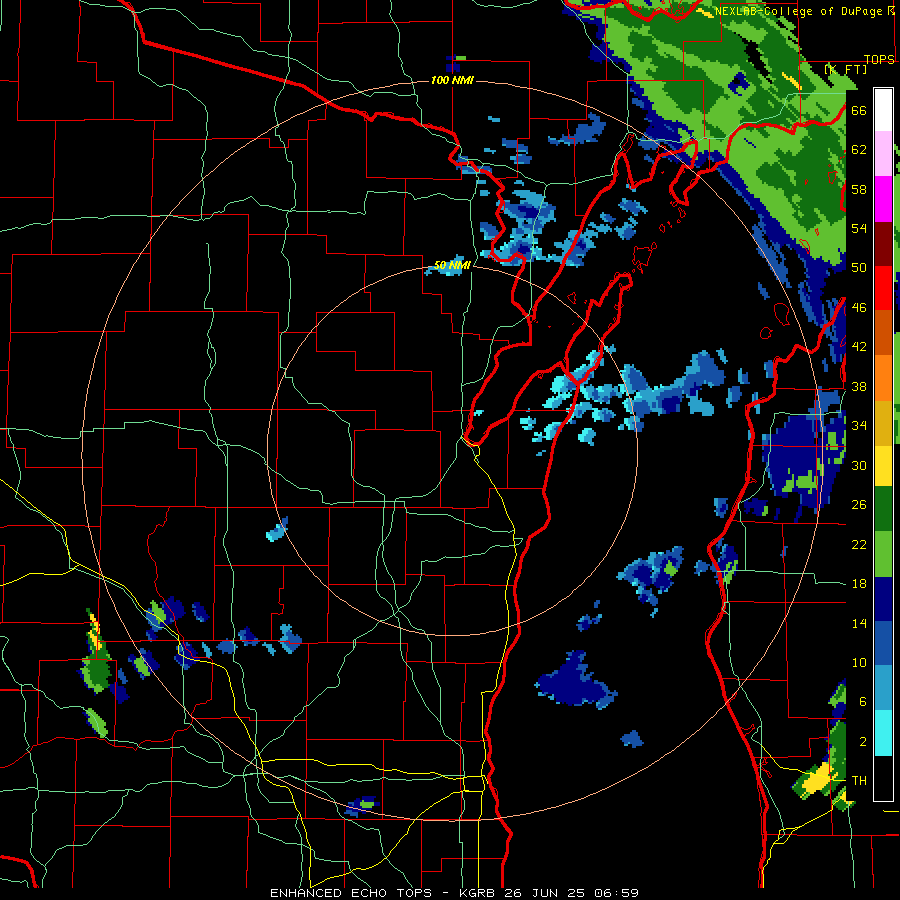Select the bright red legend swatch

pyautogui.click(x=883, y=288)
